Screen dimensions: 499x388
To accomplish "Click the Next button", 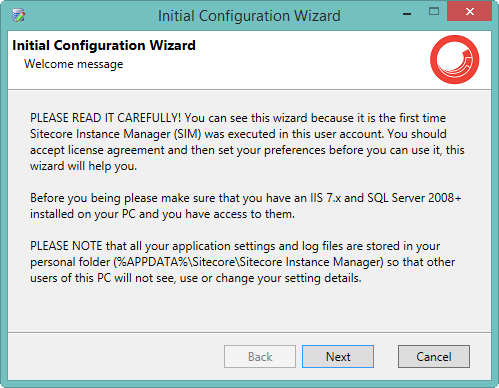I will coord(338,357).
